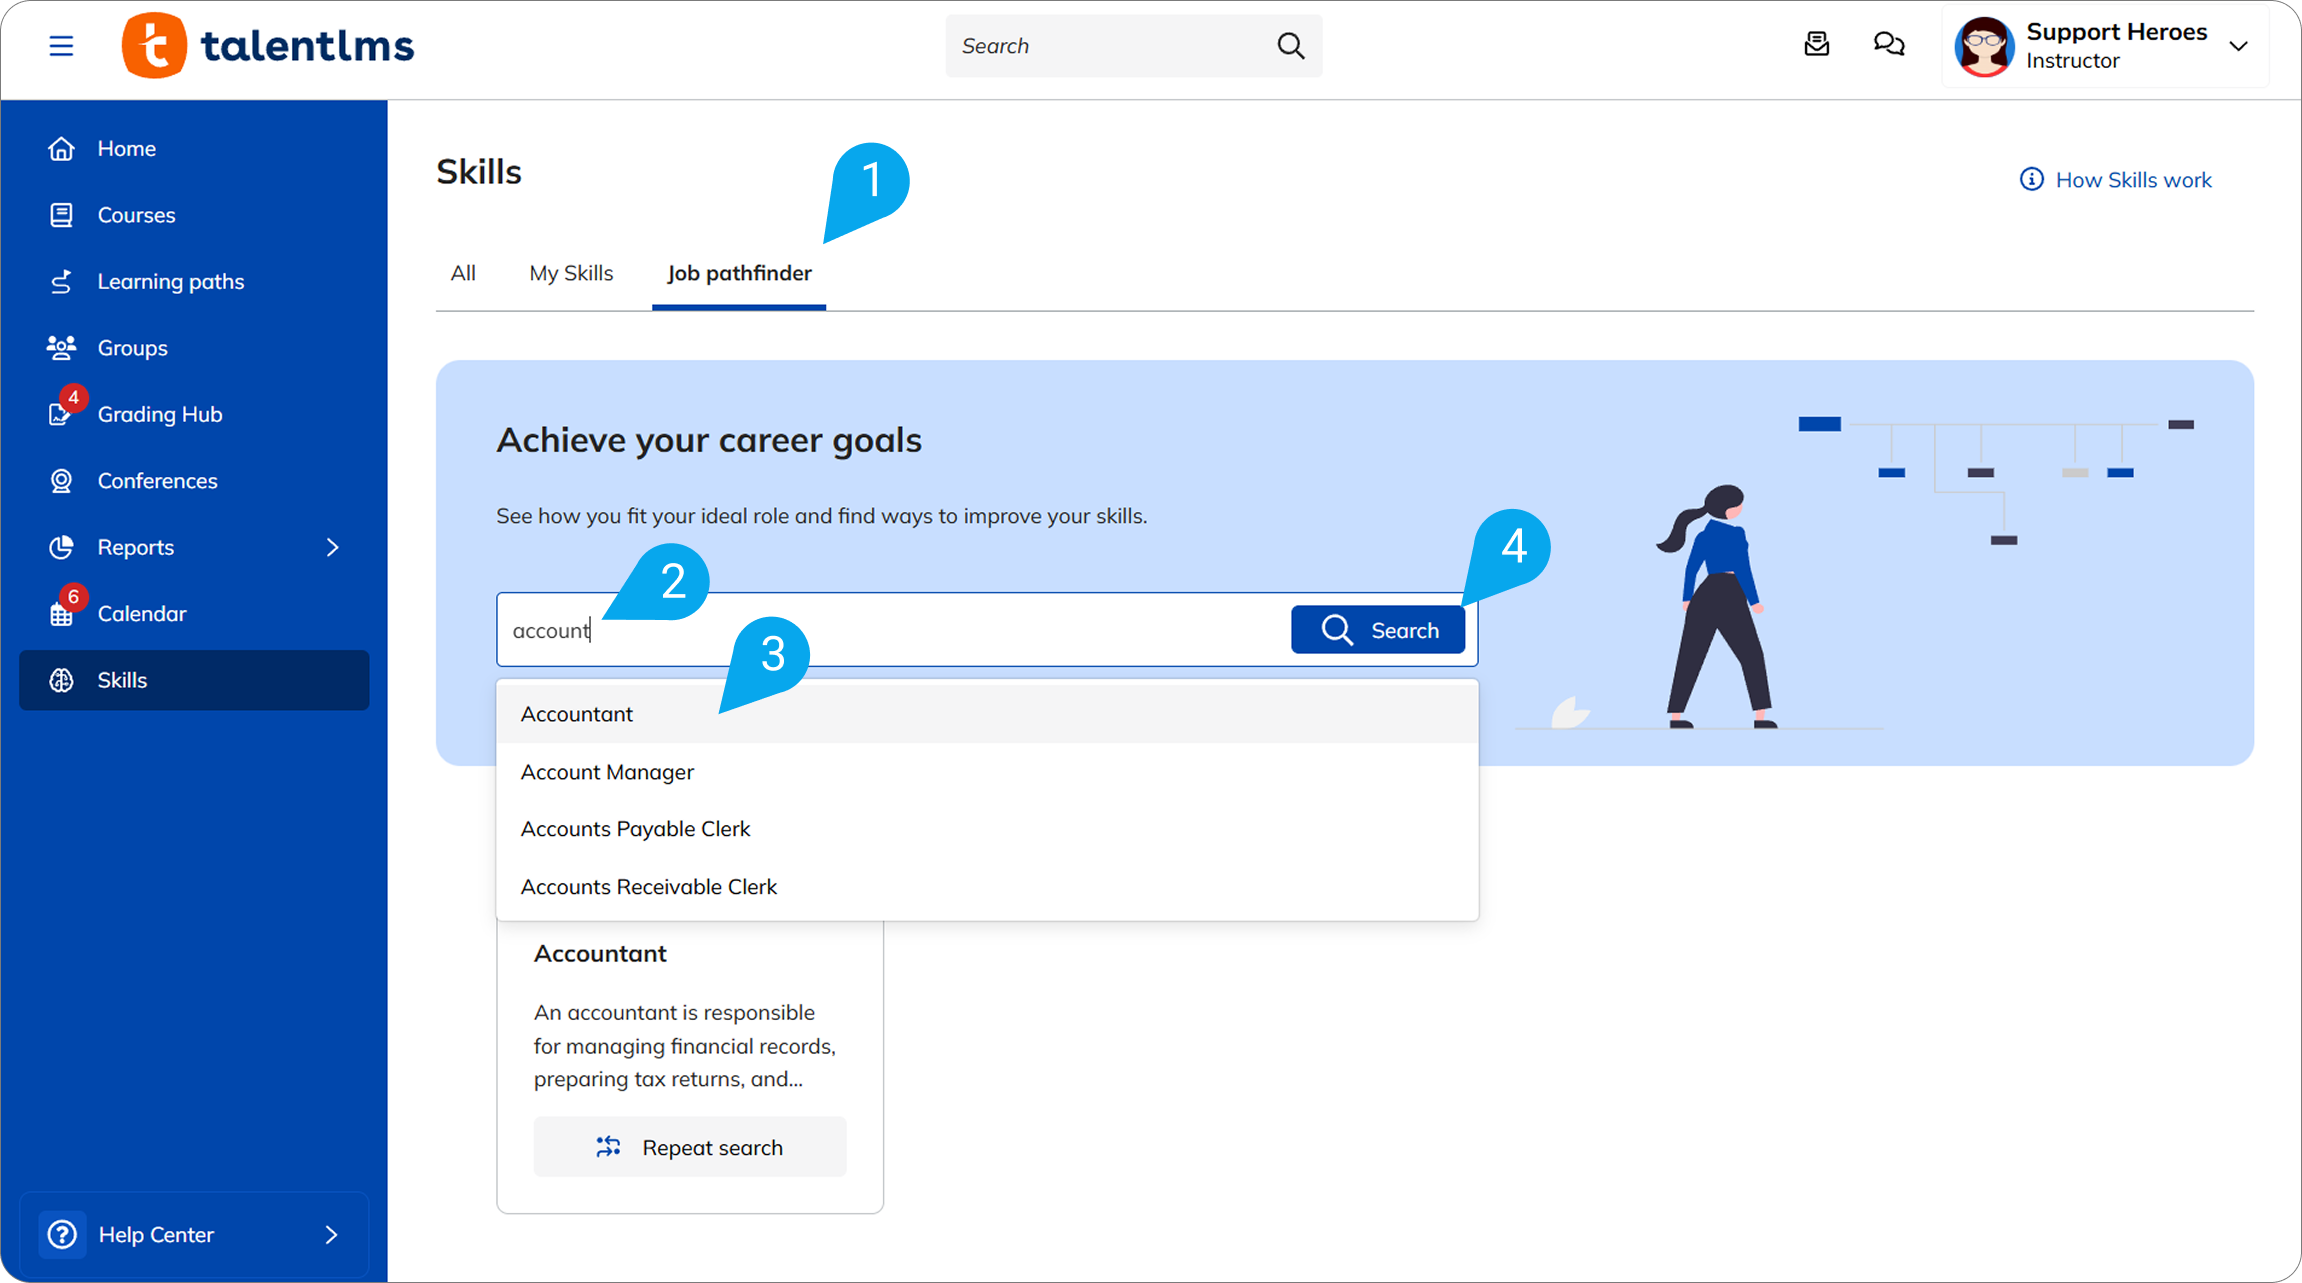Open the messages inbox icon
This screenshot has height=1283, width=2302.
tap(1816, 44)
